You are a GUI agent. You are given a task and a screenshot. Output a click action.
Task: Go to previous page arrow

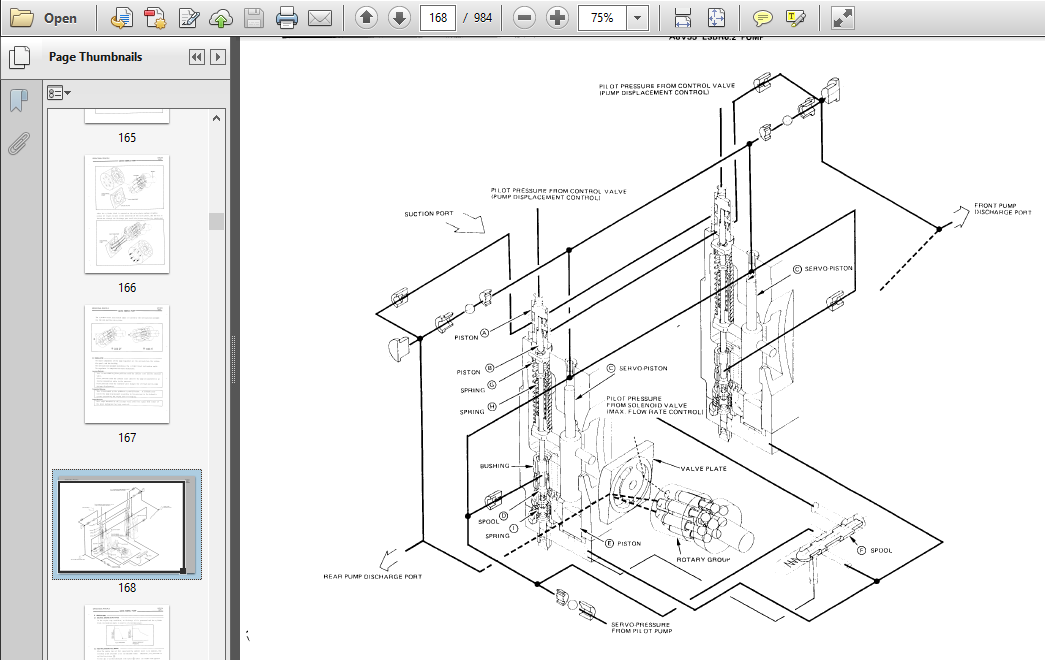pyautogui.click(x=366, y=18)
